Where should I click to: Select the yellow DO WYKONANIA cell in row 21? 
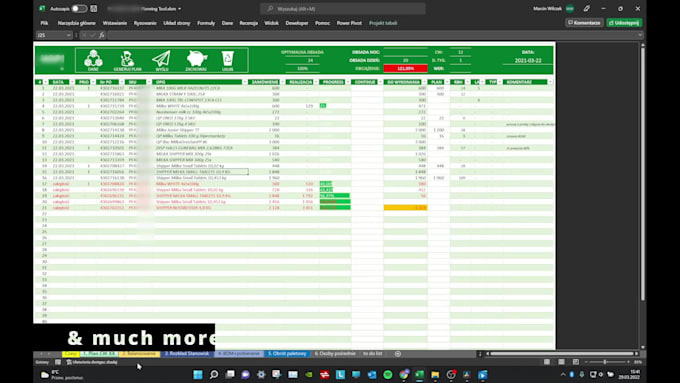click(405, 208)
